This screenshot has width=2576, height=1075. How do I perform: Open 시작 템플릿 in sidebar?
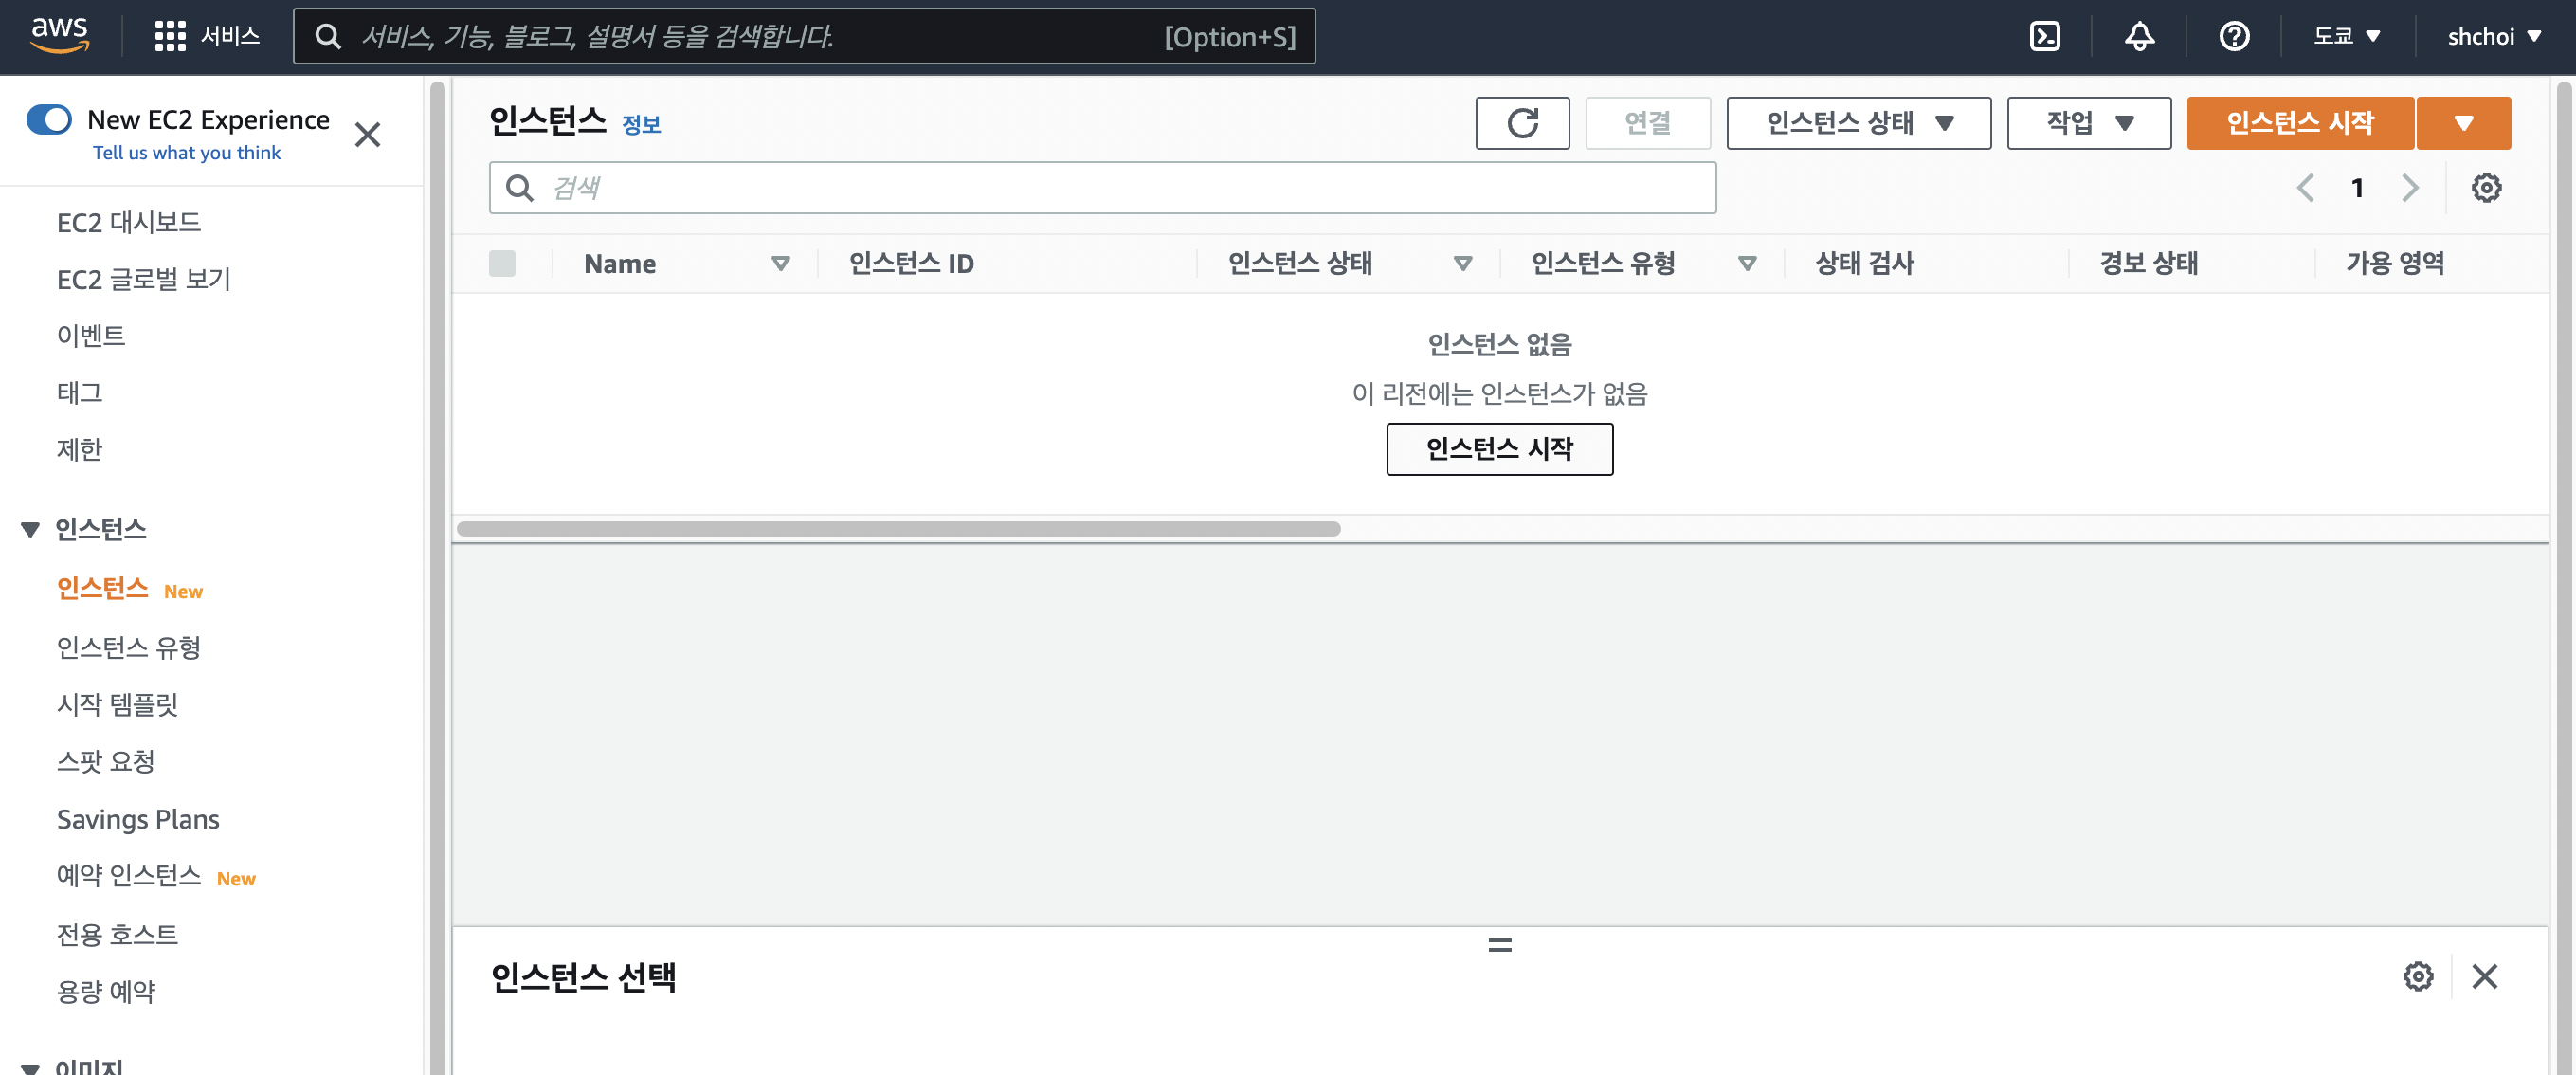[x=117, y=704]
